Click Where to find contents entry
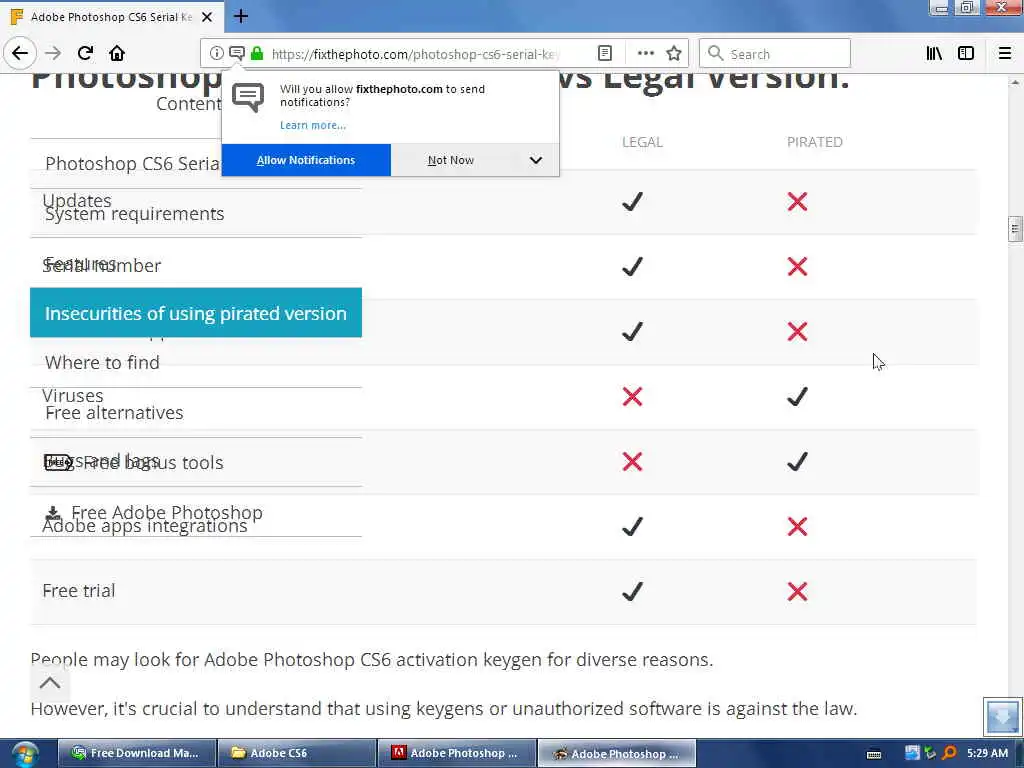 [x=103, y=362]
